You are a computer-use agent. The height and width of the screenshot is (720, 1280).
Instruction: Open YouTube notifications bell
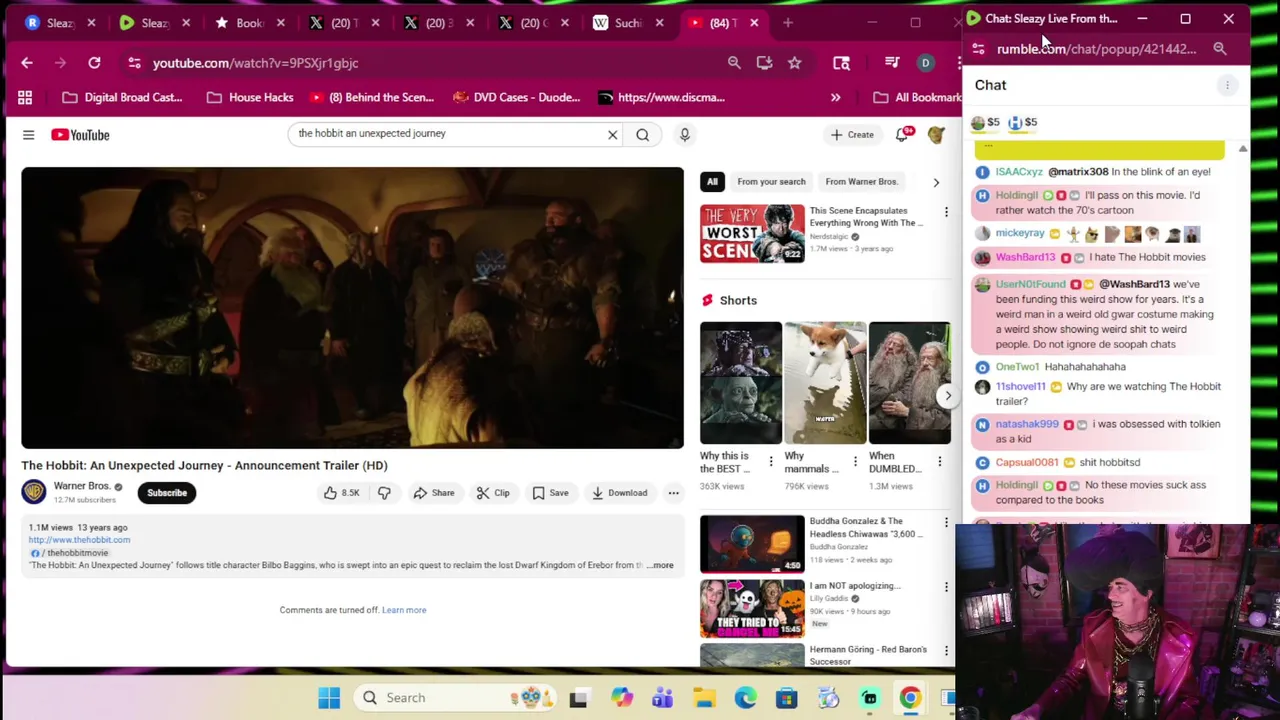902,135
